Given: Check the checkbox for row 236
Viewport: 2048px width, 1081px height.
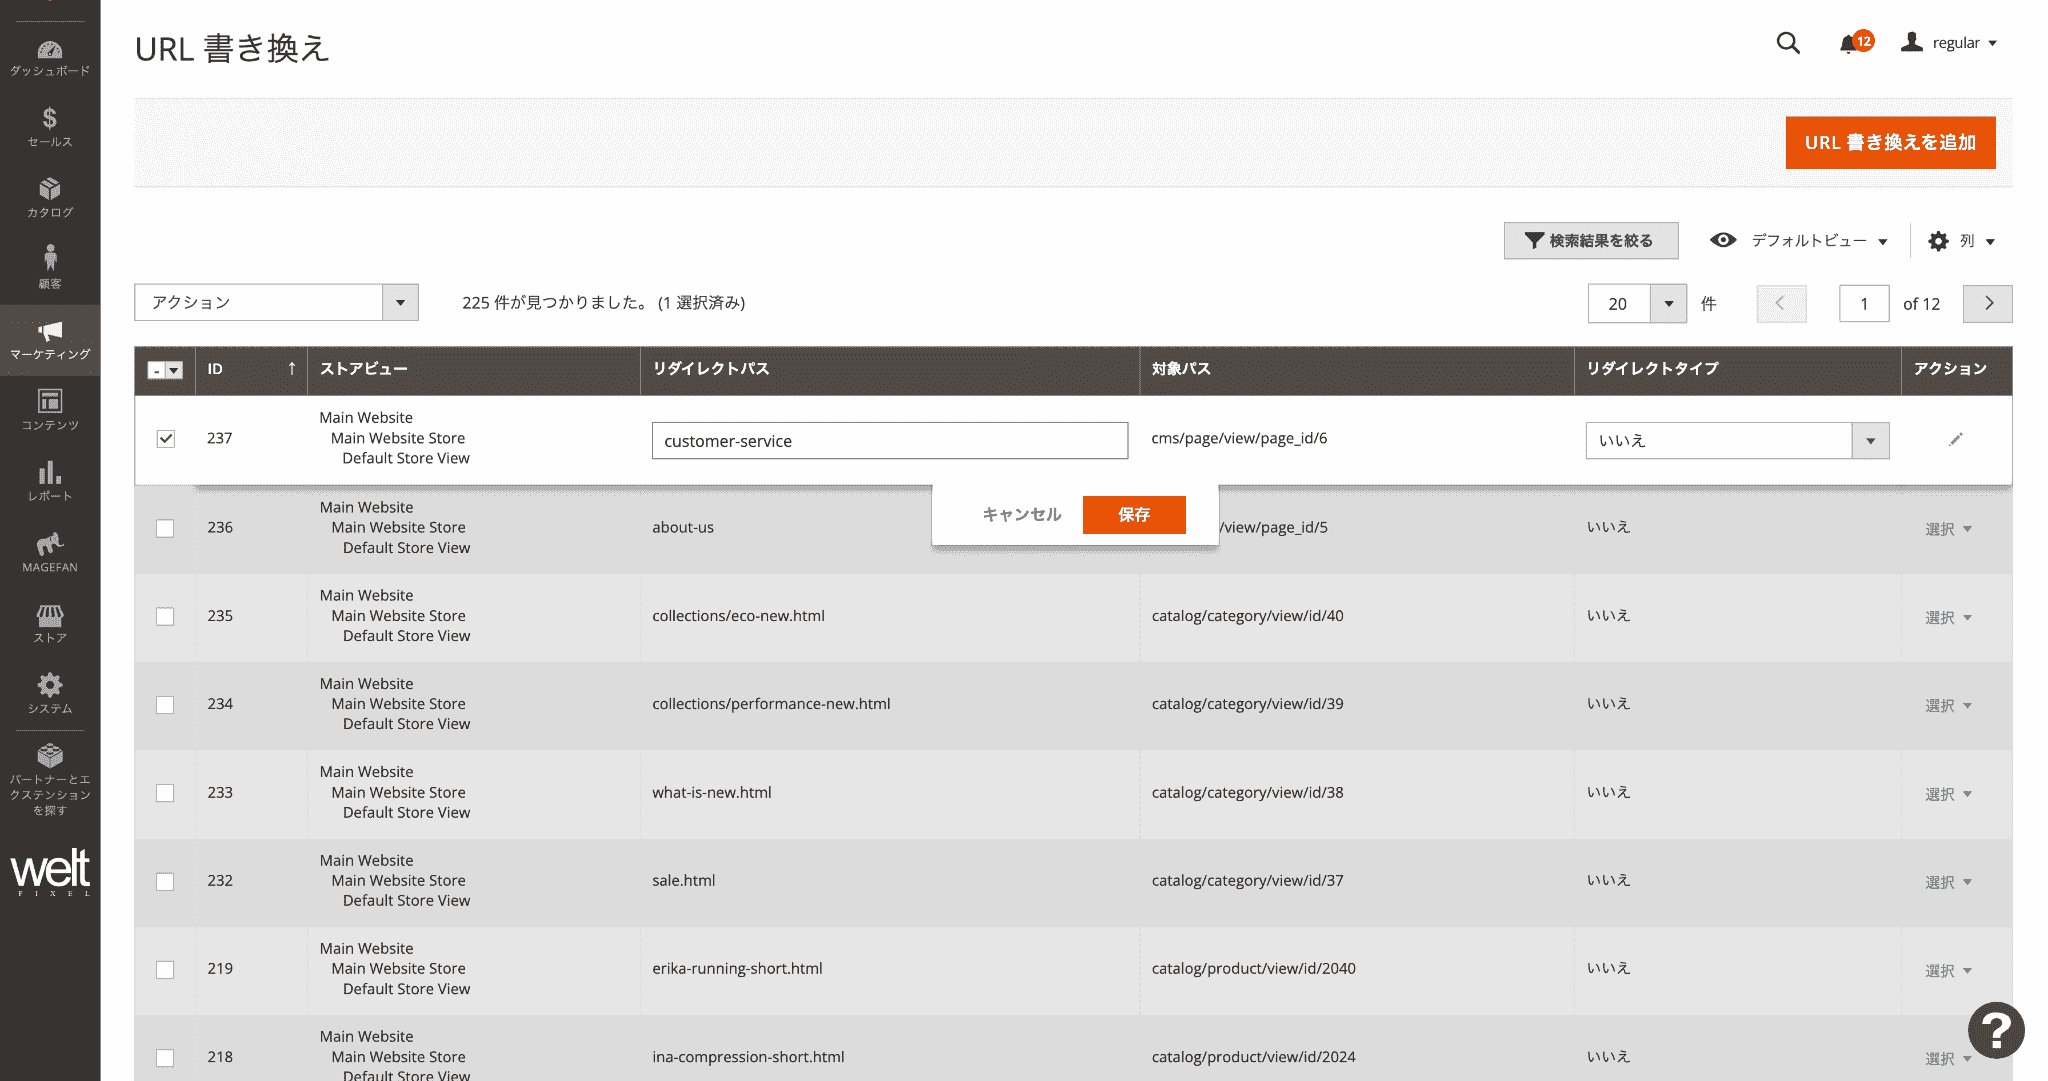Looking at the screenshot, I should coord(165,528).
